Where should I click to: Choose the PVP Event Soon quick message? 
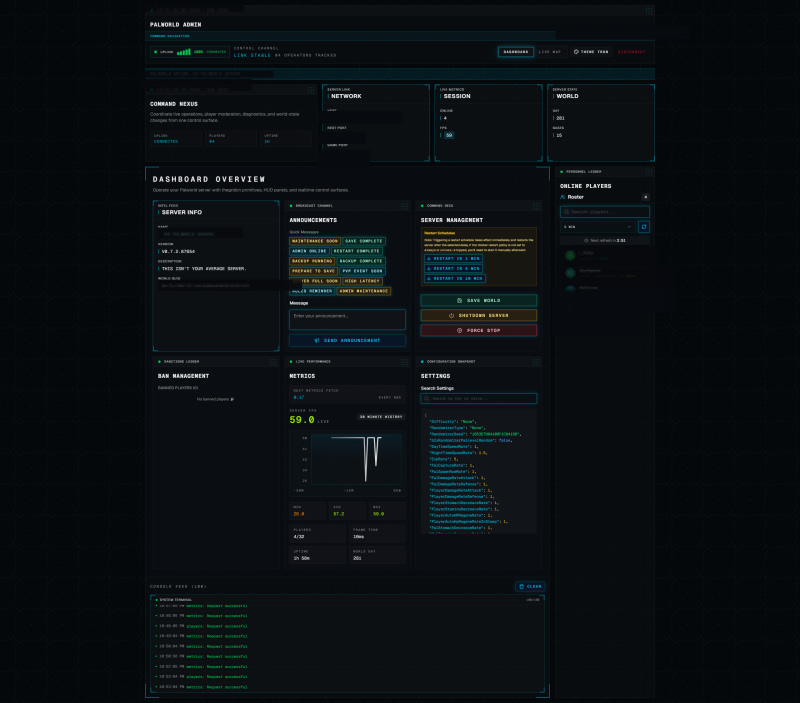(362, 271)
